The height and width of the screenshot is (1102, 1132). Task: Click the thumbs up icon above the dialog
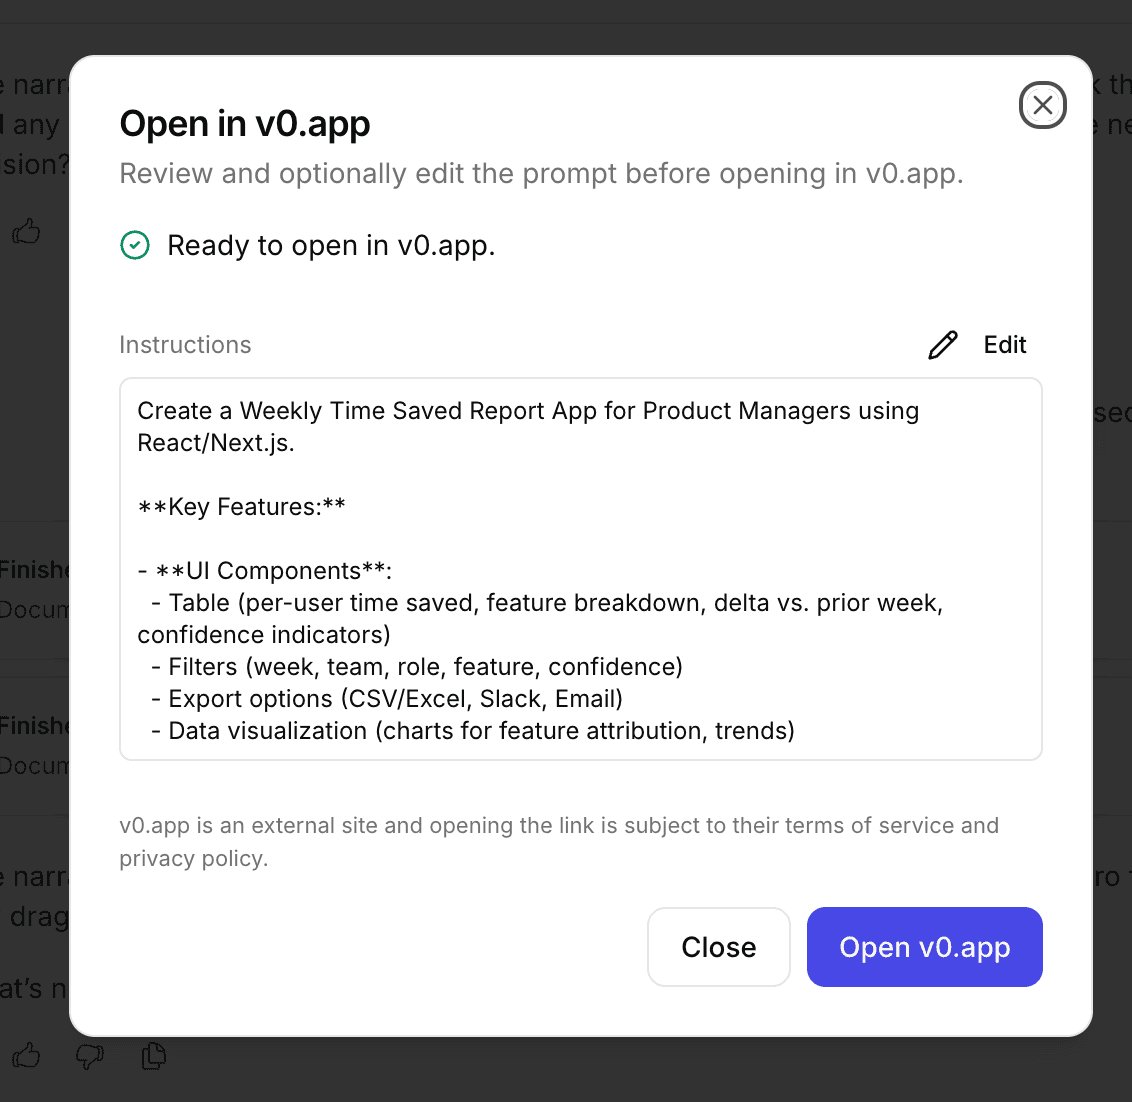point(26,231)
